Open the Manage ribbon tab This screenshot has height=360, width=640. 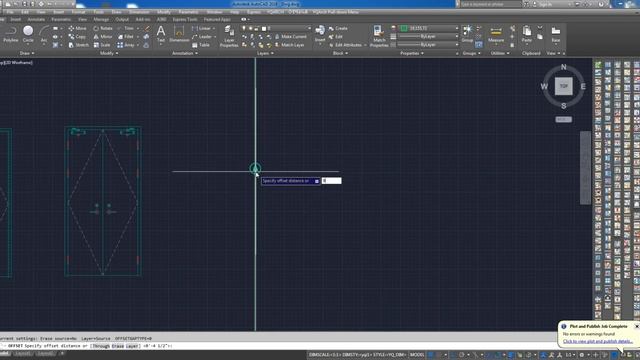[x=101, y=19]
